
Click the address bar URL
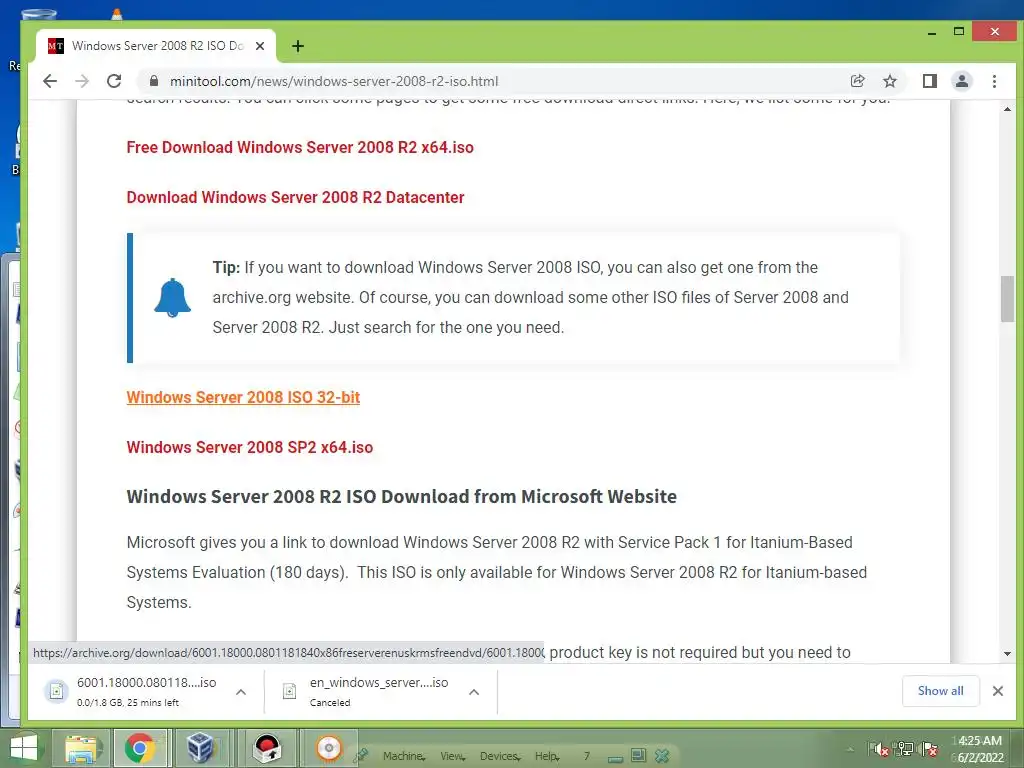[x=334, y=81]
